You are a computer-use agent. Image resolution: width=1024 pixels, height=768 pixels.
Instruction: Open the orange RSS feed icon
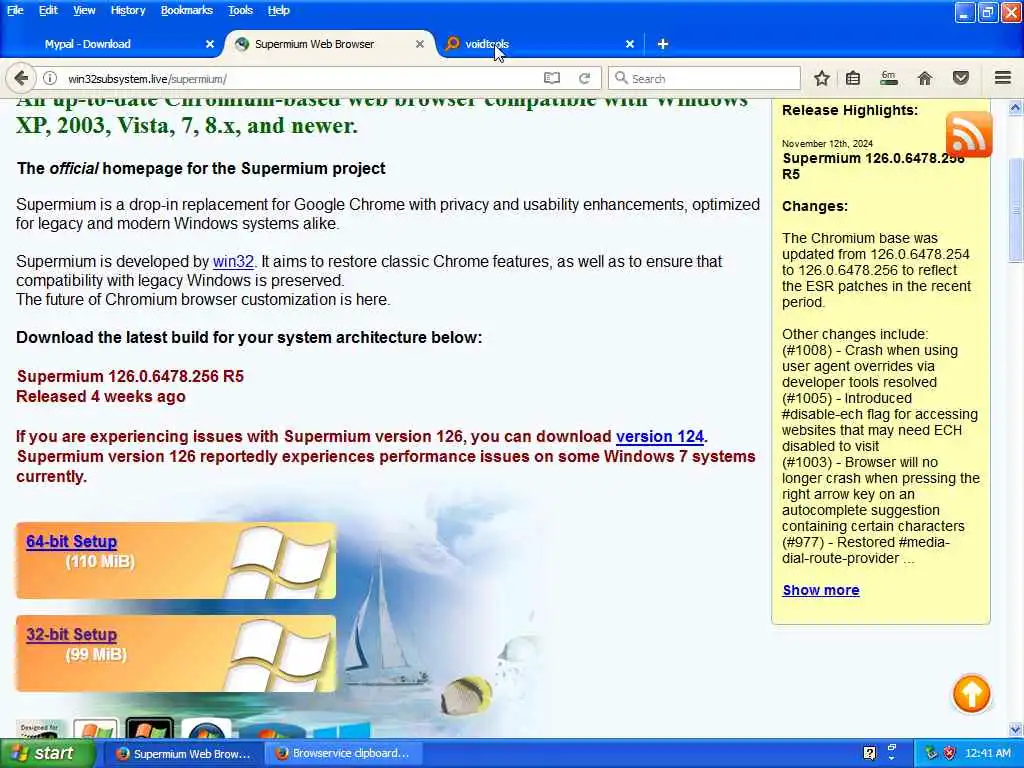968,135
